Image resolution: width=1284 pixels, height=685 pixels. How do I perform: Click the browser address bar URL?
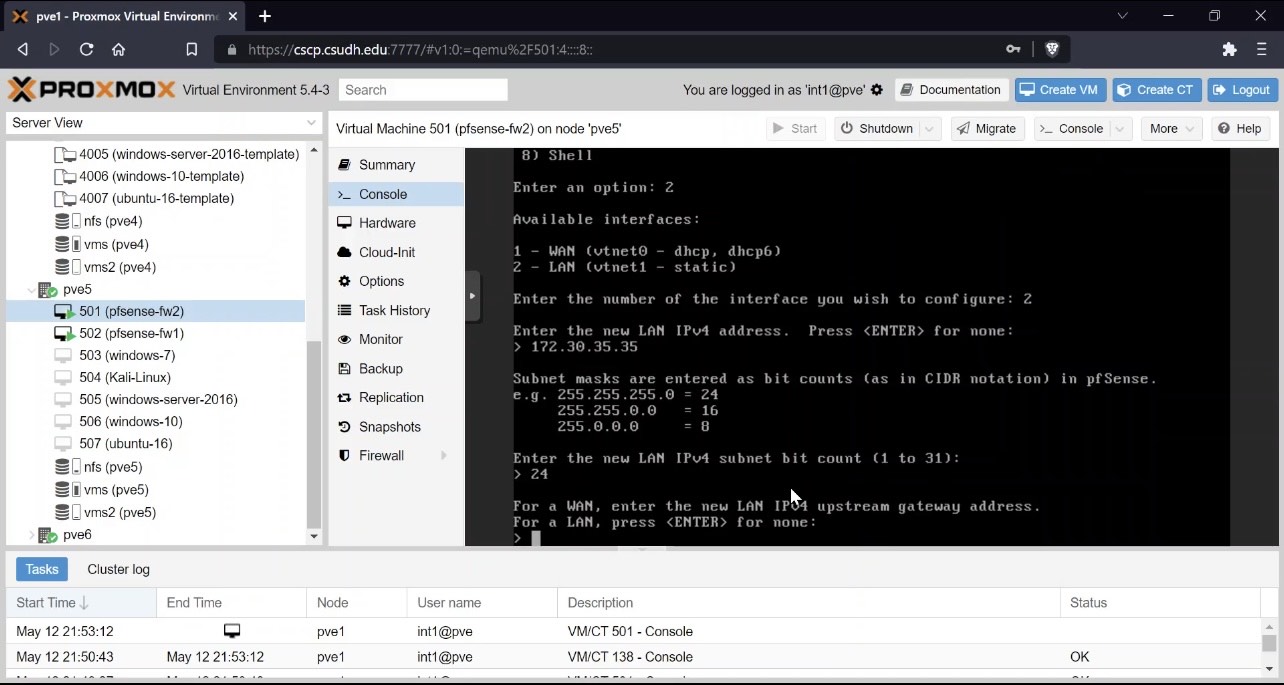(x=420, y=49)
